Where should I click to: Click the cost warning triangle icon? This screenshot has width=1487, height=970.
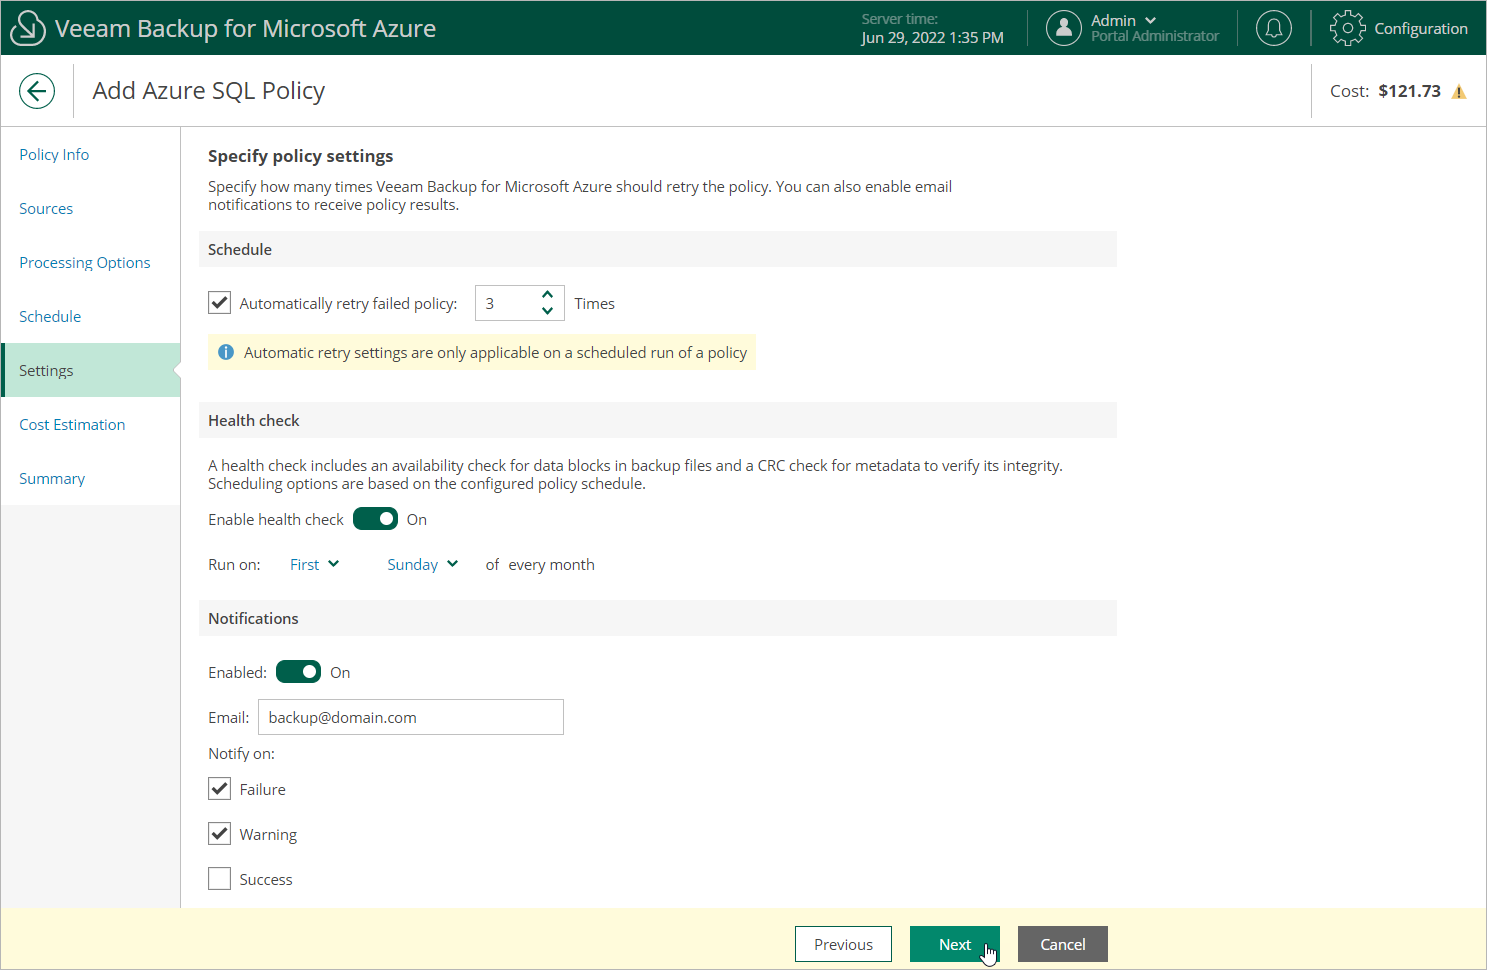click(1459, 92)
